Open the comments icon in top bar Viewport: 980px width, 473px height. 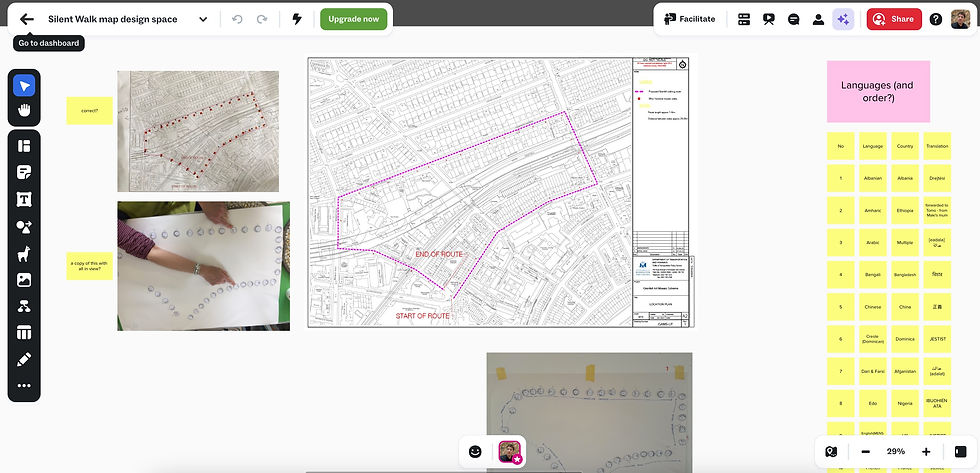(x=794, y=19)
